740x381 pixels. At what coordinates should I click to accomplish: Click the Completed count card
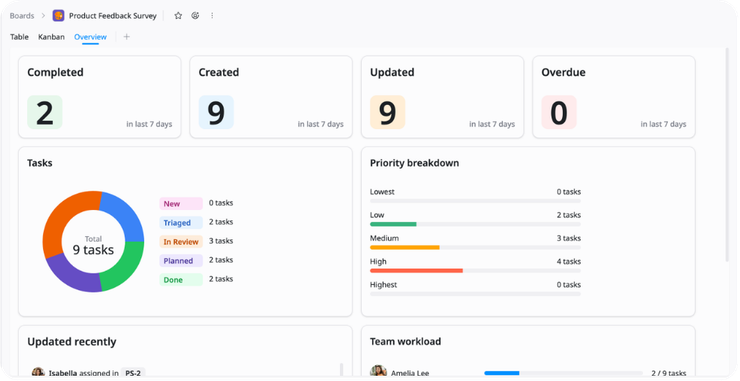tap(100, 97)
